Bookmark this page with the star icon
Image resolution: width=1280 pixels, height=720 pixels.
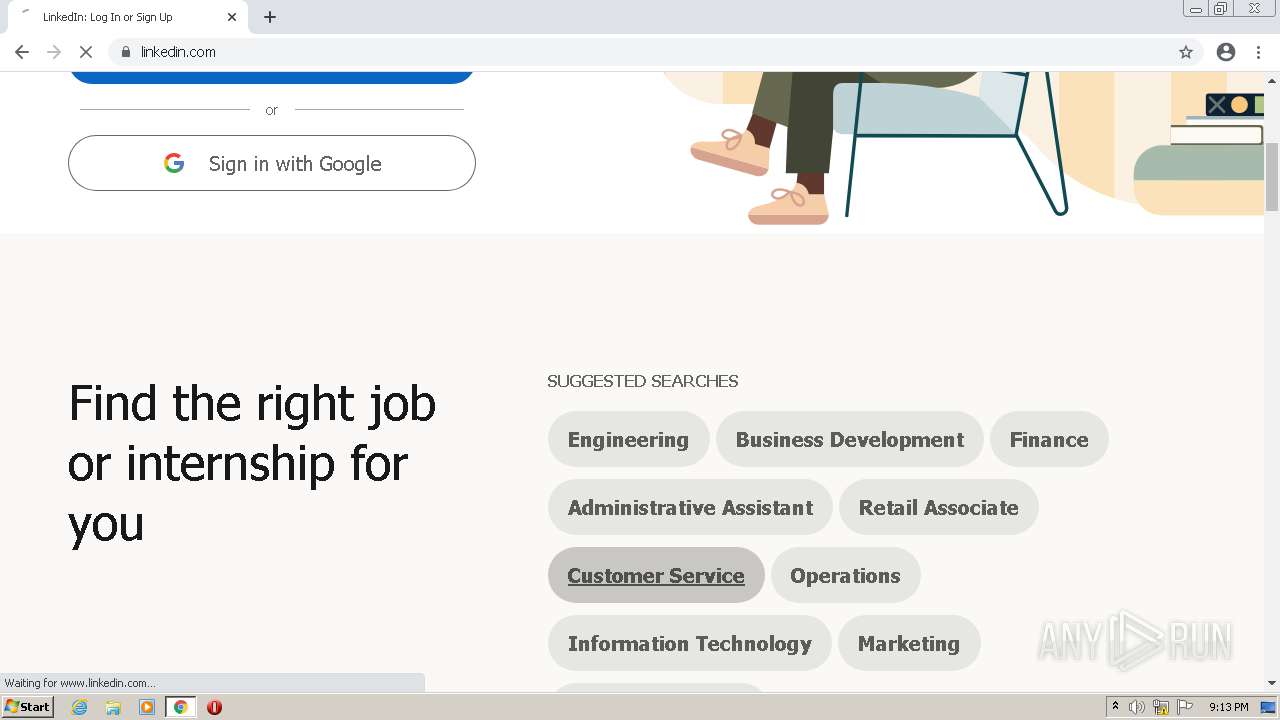[1186, 52]
